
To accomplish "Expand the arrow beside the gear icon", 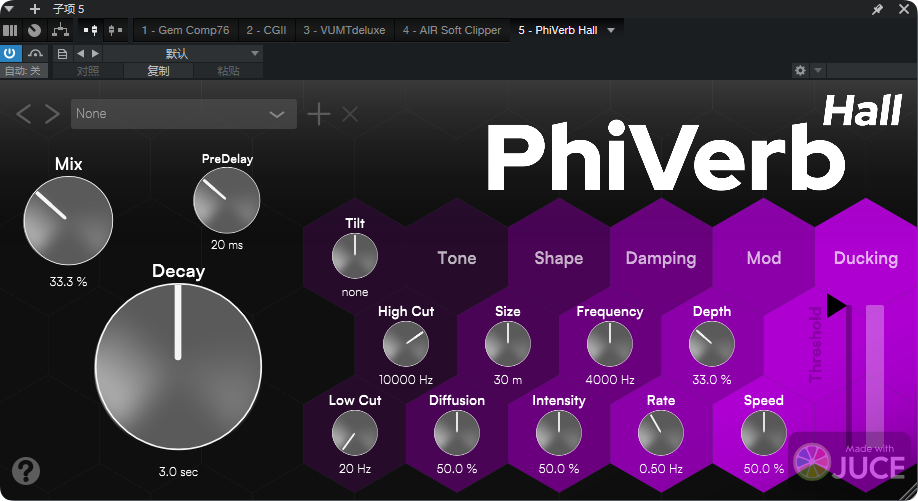I will [x=818, y=70].
